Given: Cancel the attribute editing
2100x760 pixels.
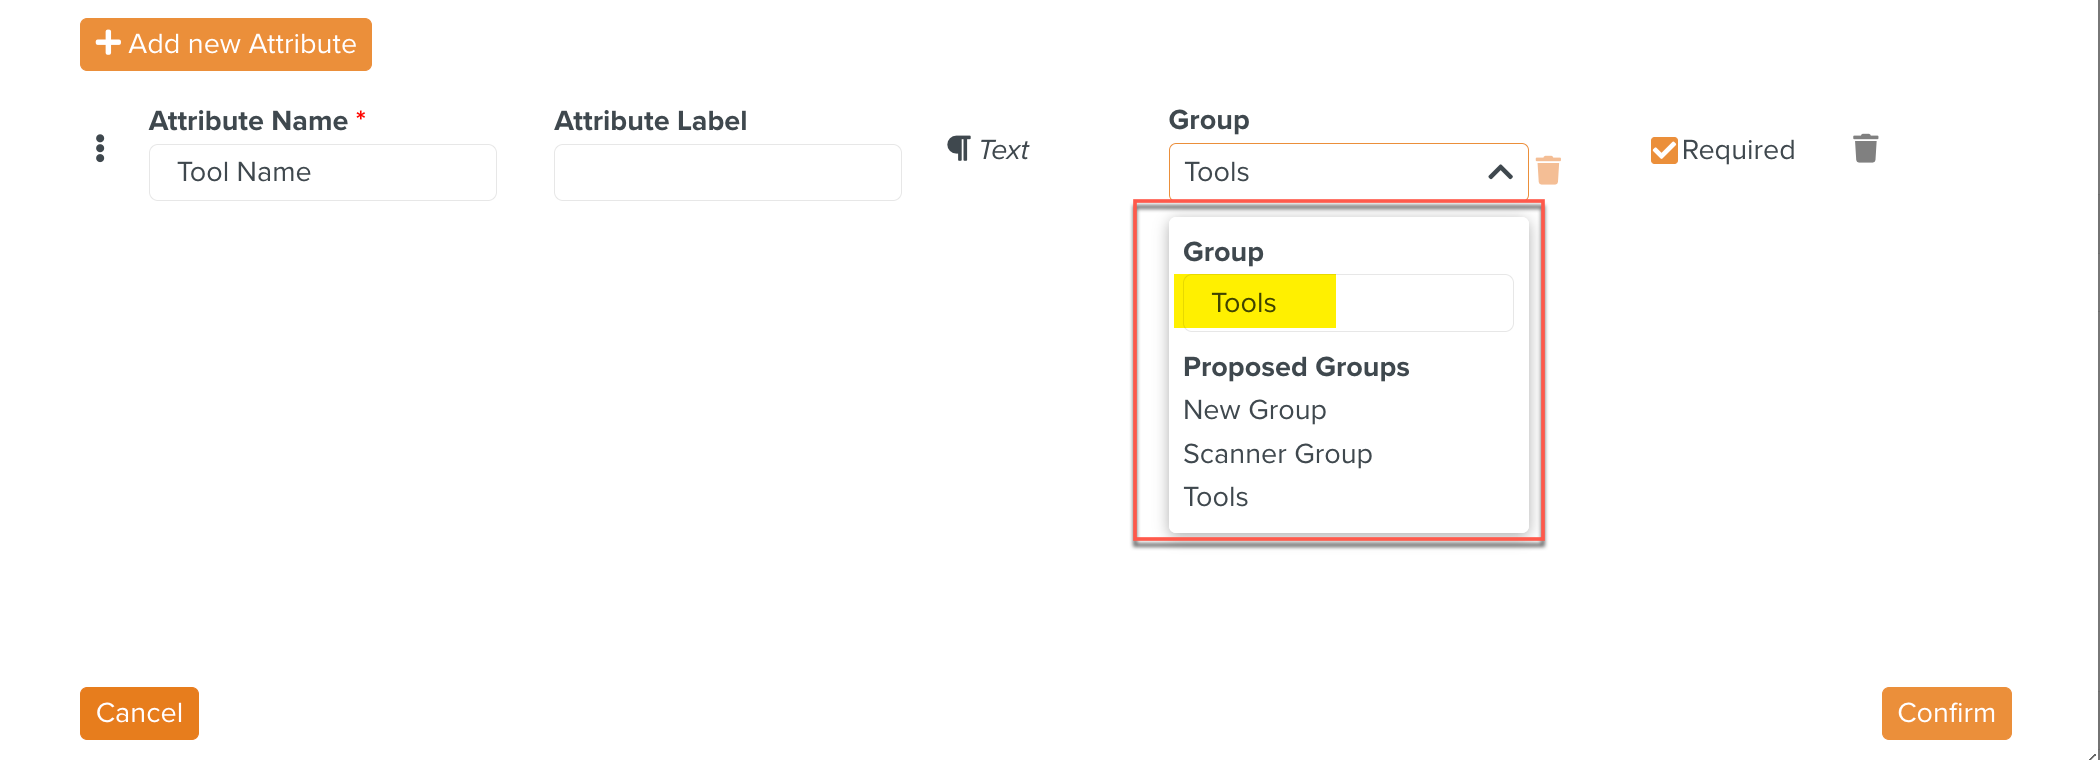Looking at the screenshot, I should 138,713.
